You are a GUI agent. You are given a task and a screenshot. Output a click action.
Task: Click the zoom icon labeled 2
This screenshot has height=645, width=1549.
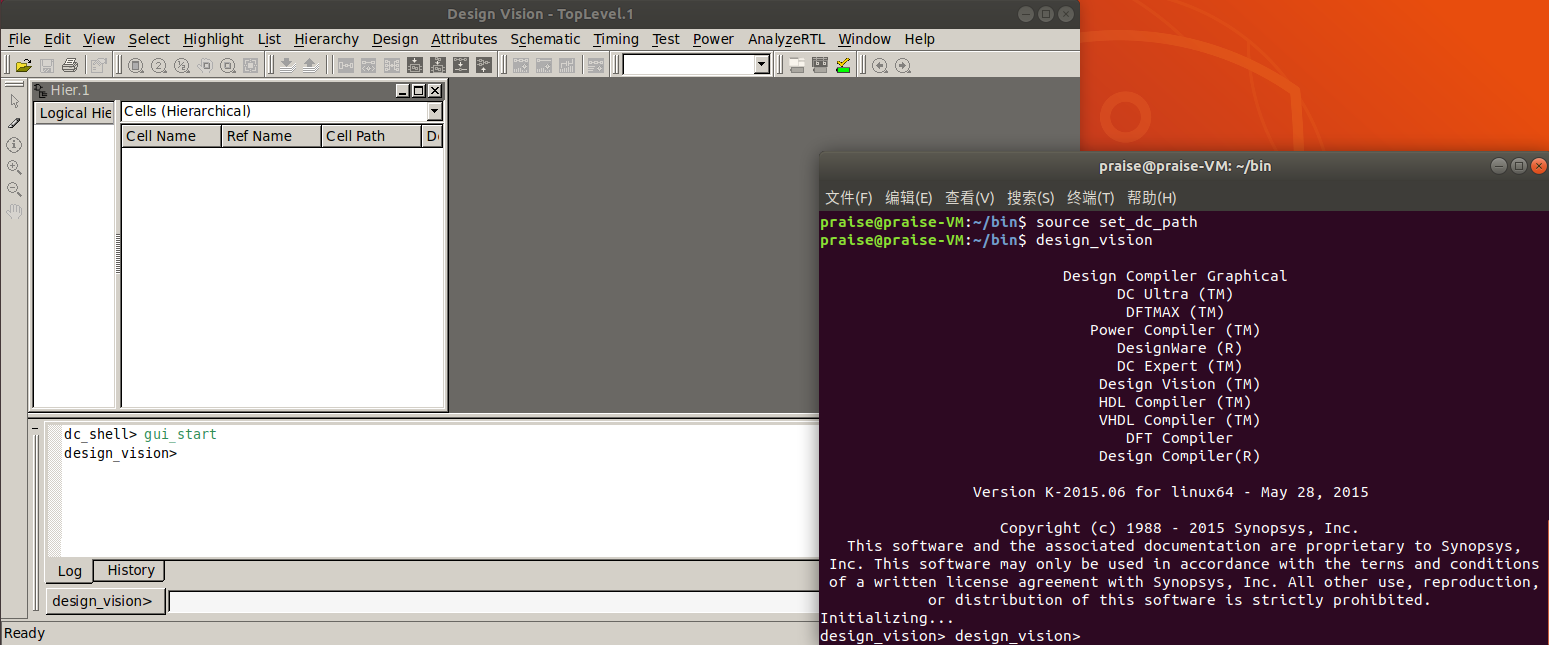click(x=159, y=65)
